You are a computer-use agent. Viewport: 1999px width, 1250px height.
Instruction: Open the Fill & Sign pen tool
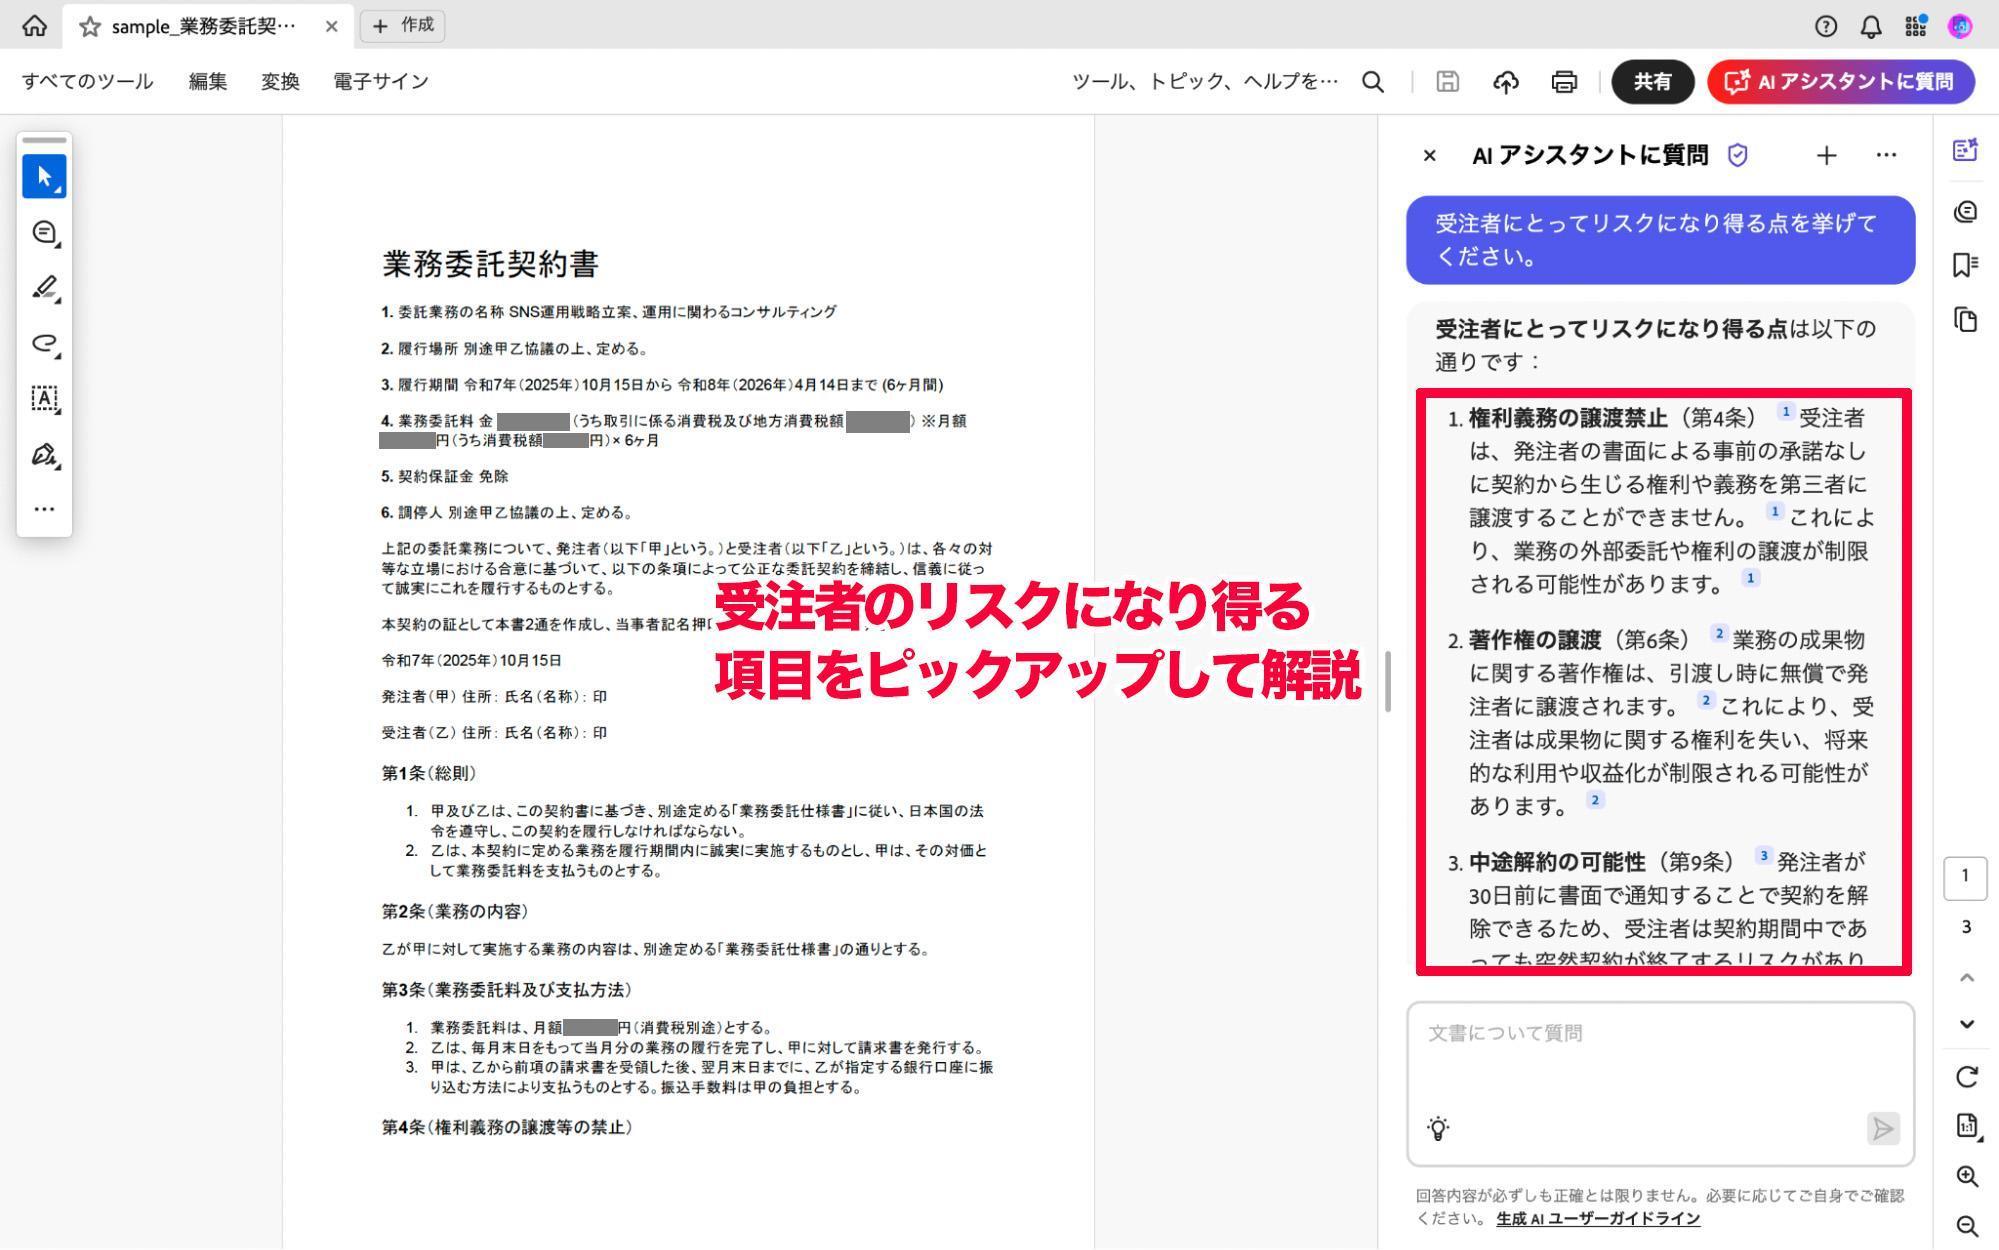pos(44,455)
